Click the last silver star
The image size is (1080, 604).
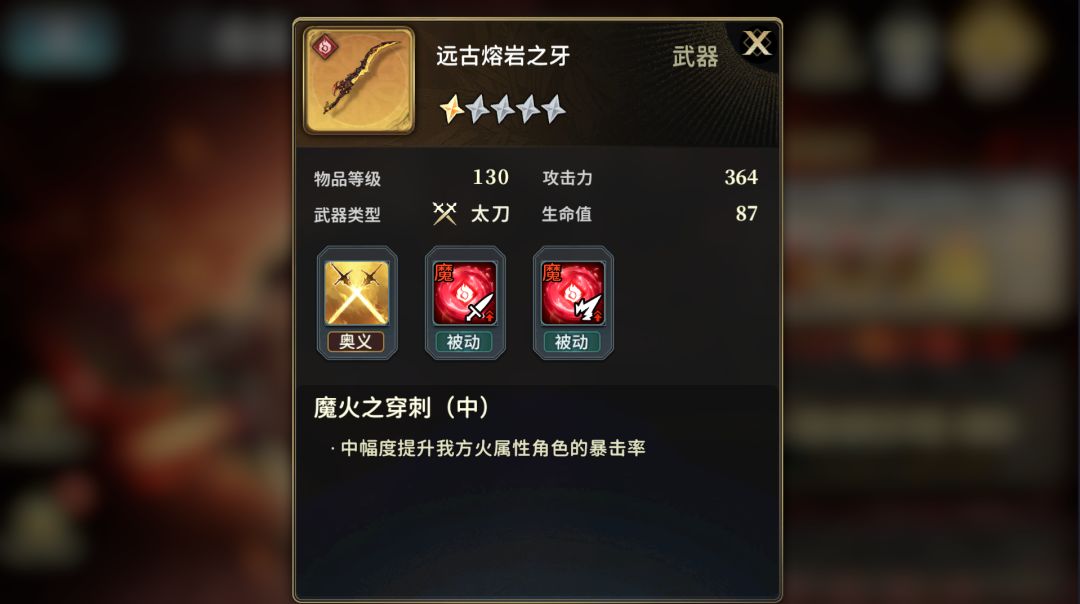click(x=553, y=109)
